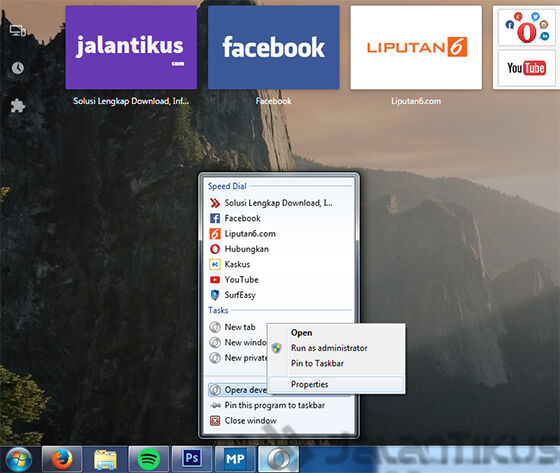
Task: Open the Windows Start button
Action: pyautogui.click(x=19, y=459)
